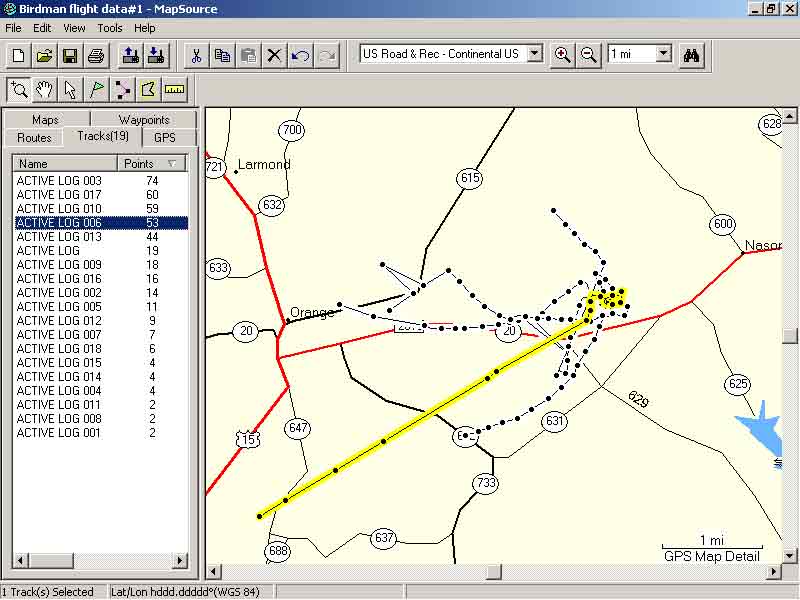
Task: Click the Send to Device icon
Action: (129, 55)
